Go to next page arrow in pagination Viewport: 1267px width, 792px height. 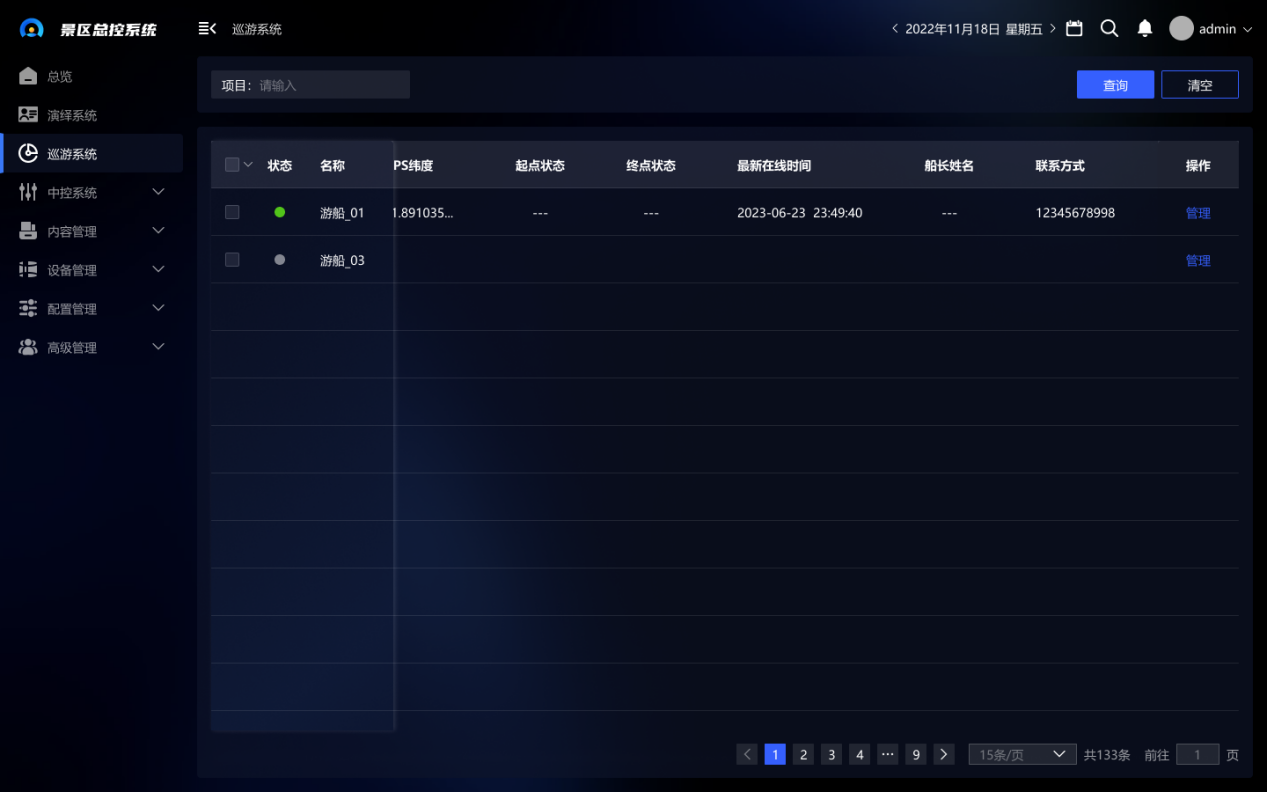click(943, 755)
